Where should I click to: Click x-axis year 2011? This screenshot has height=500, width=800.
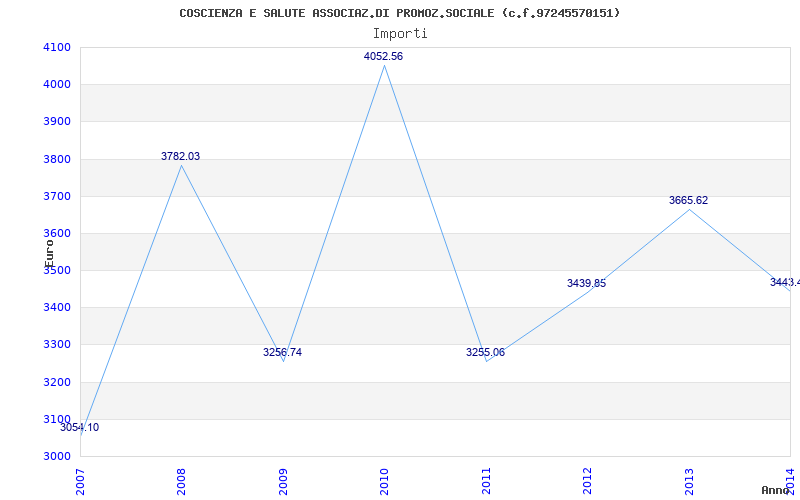[486, 481]
